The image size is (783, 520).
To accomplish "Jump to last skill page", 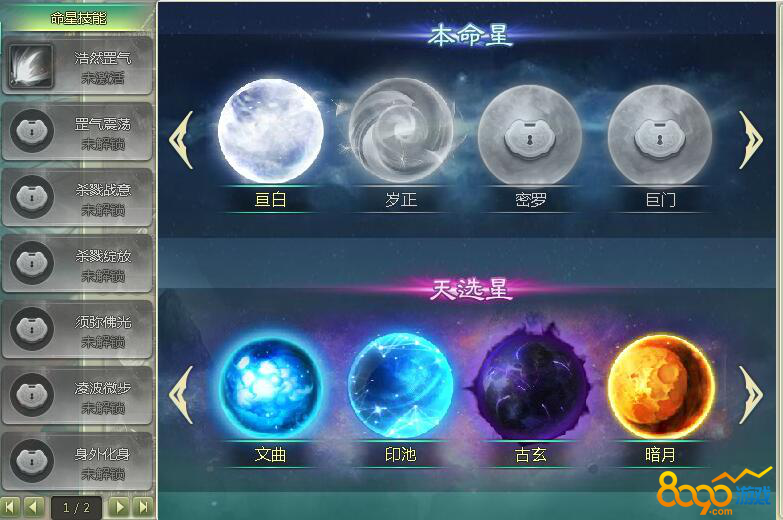I will click(x=143, y=508).
